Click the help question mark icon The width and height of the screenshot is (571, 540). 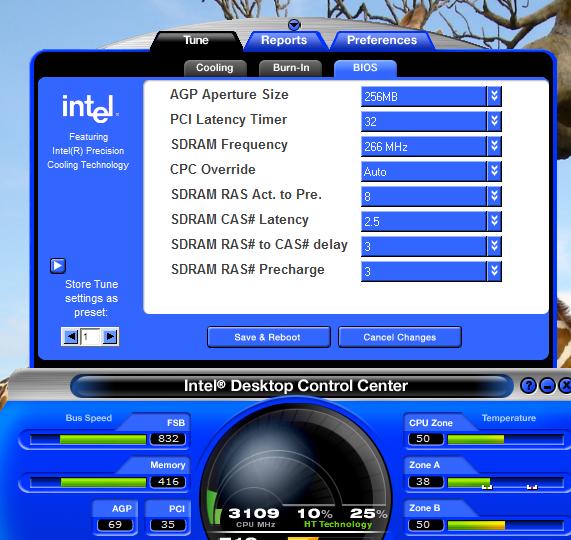pyautogui.click(x=528, y=385)
